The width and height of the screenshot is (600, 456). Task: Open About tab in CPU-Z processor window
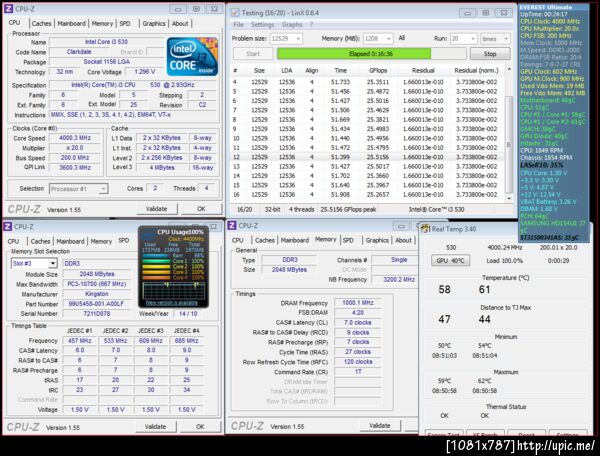coord(180,23)
